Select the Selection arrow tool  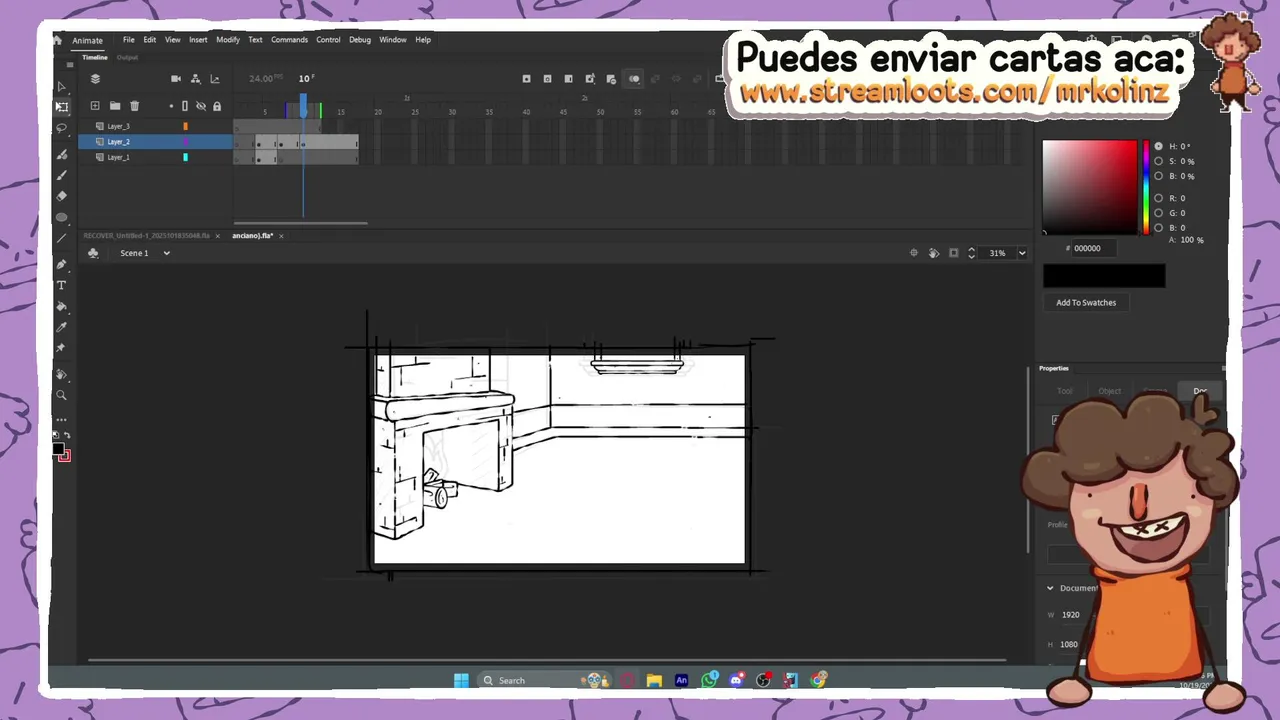[61, 87]
